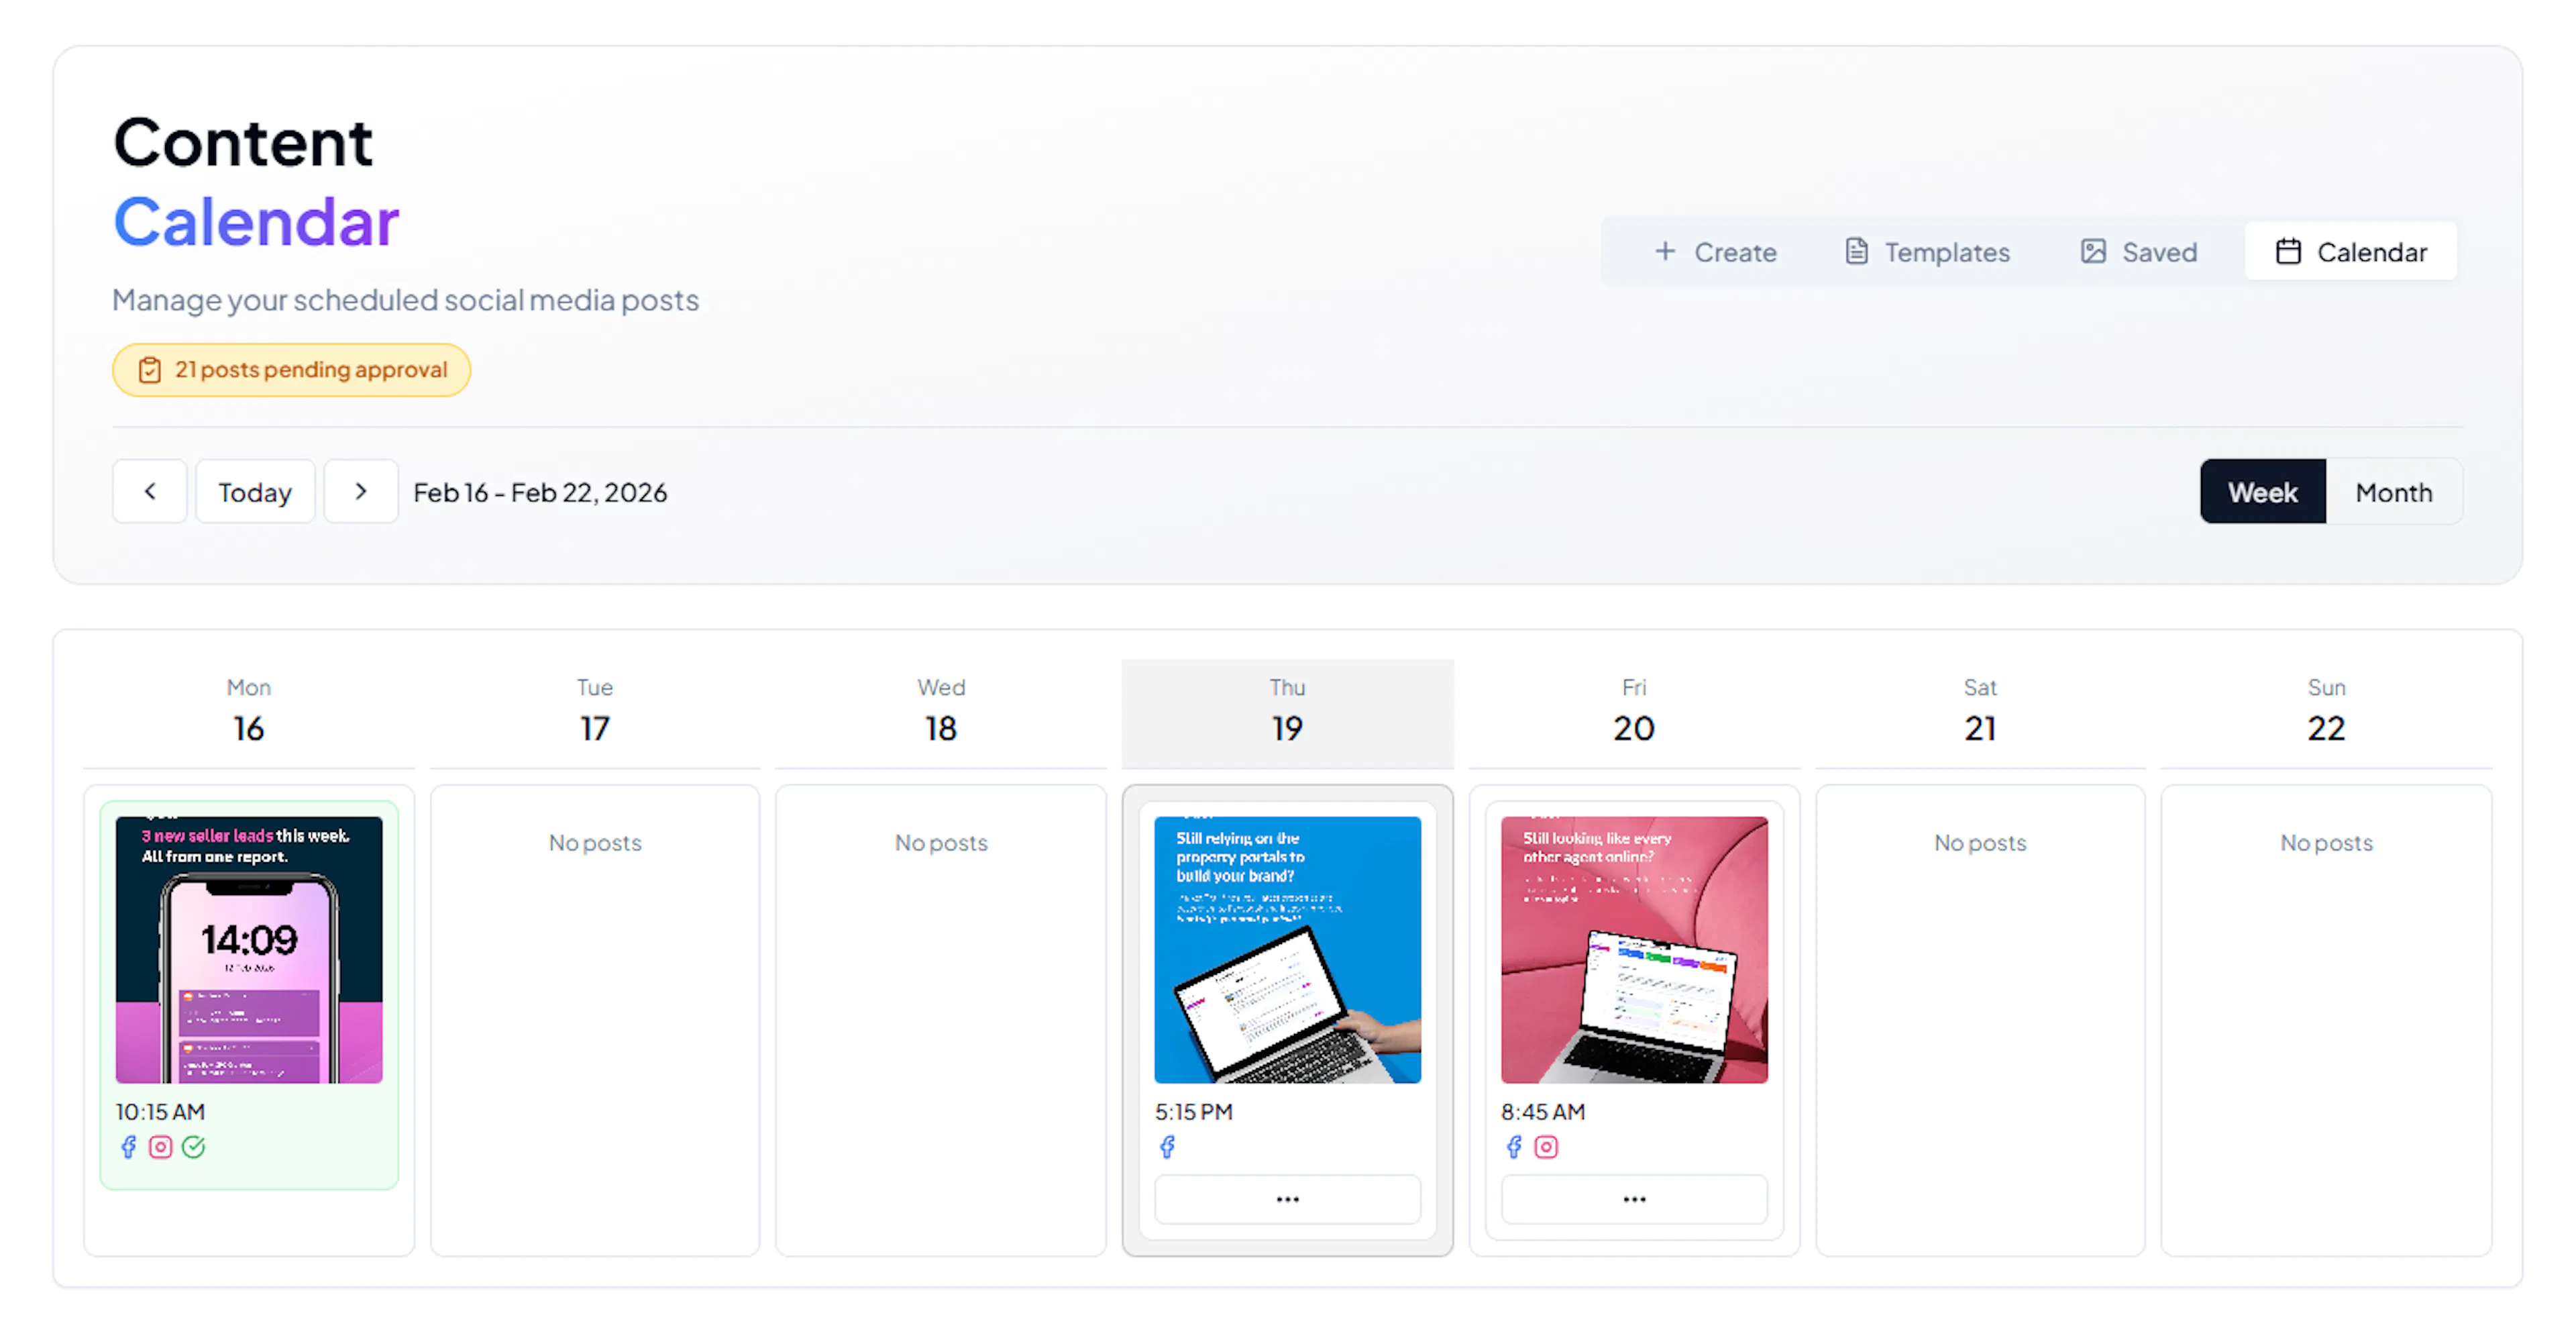The image size is (2576, 1344).
Task: Open the pink laptop post thumbnail on Friday
Action: coord(1634,950)
